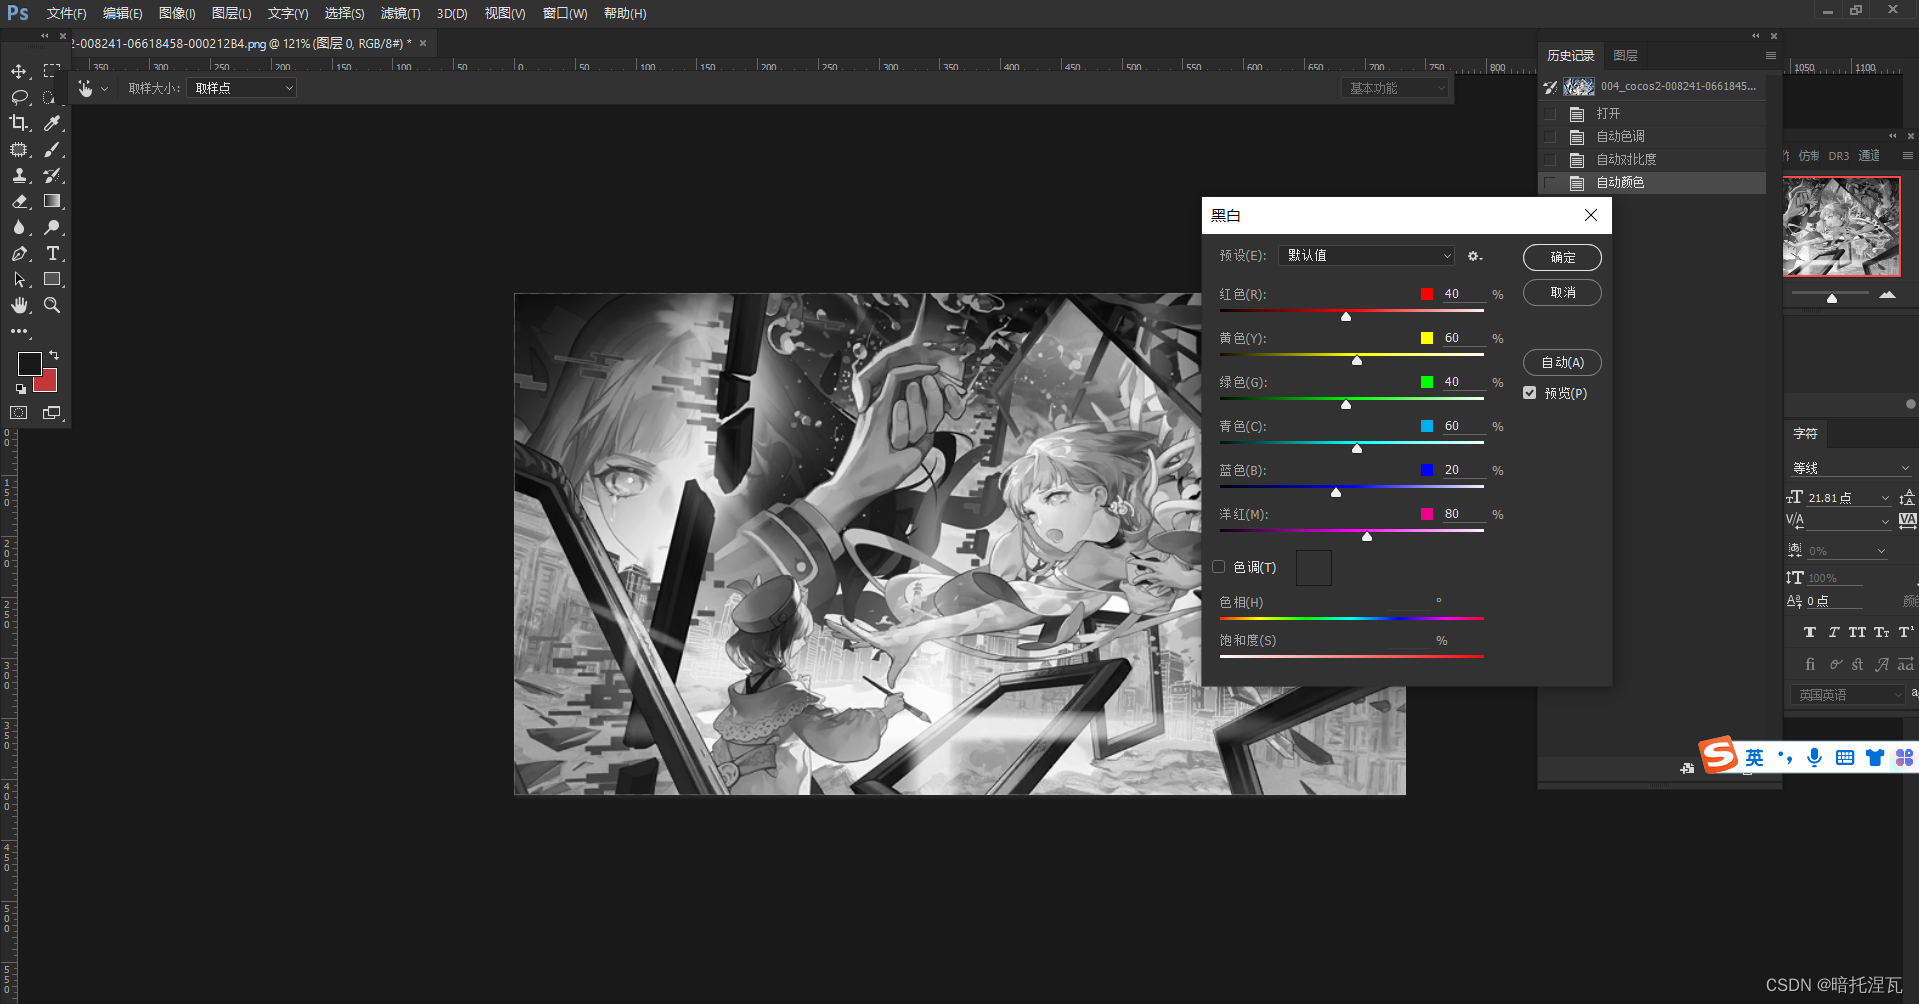The height and width of the screenshot is (1004, 1919).
Task: Open the font family 等线 dropdown
Action: 1851,468
